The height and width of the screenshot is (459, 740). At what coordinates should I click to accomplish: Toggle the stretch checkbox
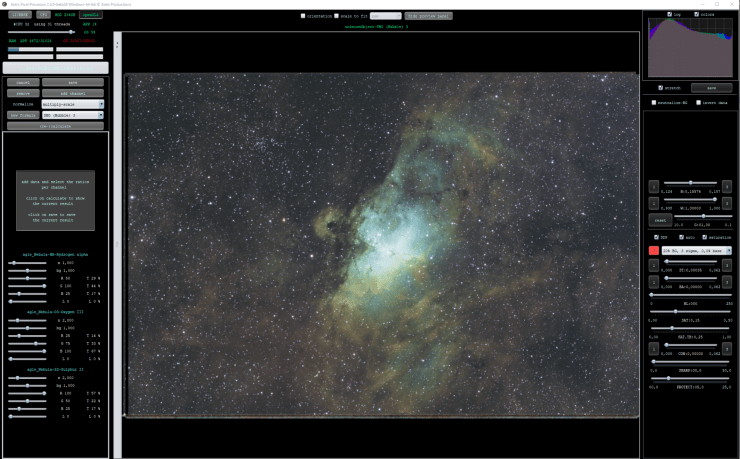coord(661,88)
